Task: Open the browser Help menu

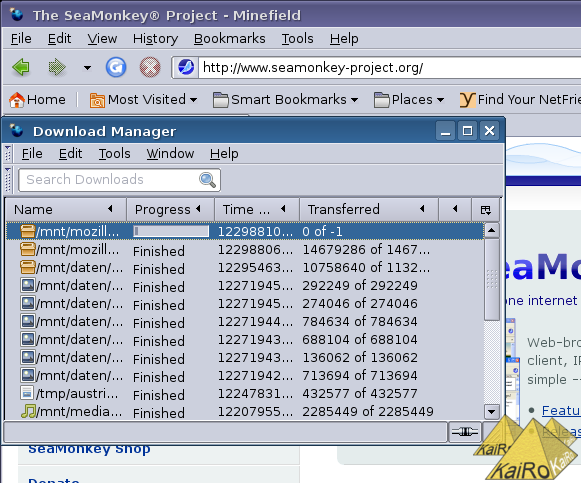Action: 344,39
